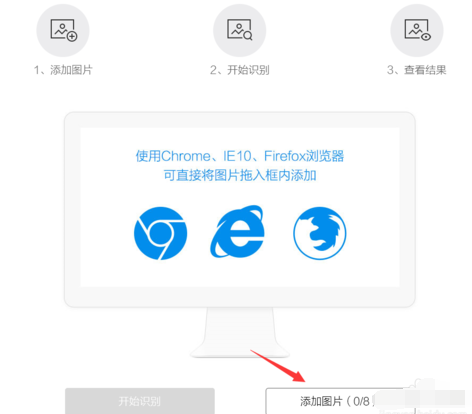Screen dimensions: 472x414
Task: Click the gray 开始识别 button
Action: (x=140, y=401)
